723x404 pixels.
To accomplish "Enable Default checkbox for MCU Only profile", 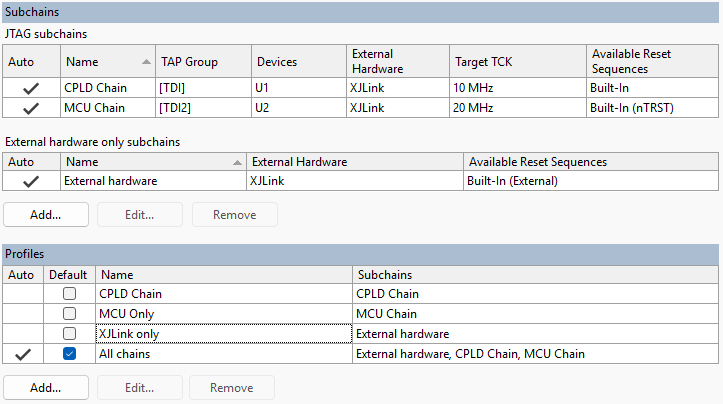I will pyautogui.click(x=69, y=314).
